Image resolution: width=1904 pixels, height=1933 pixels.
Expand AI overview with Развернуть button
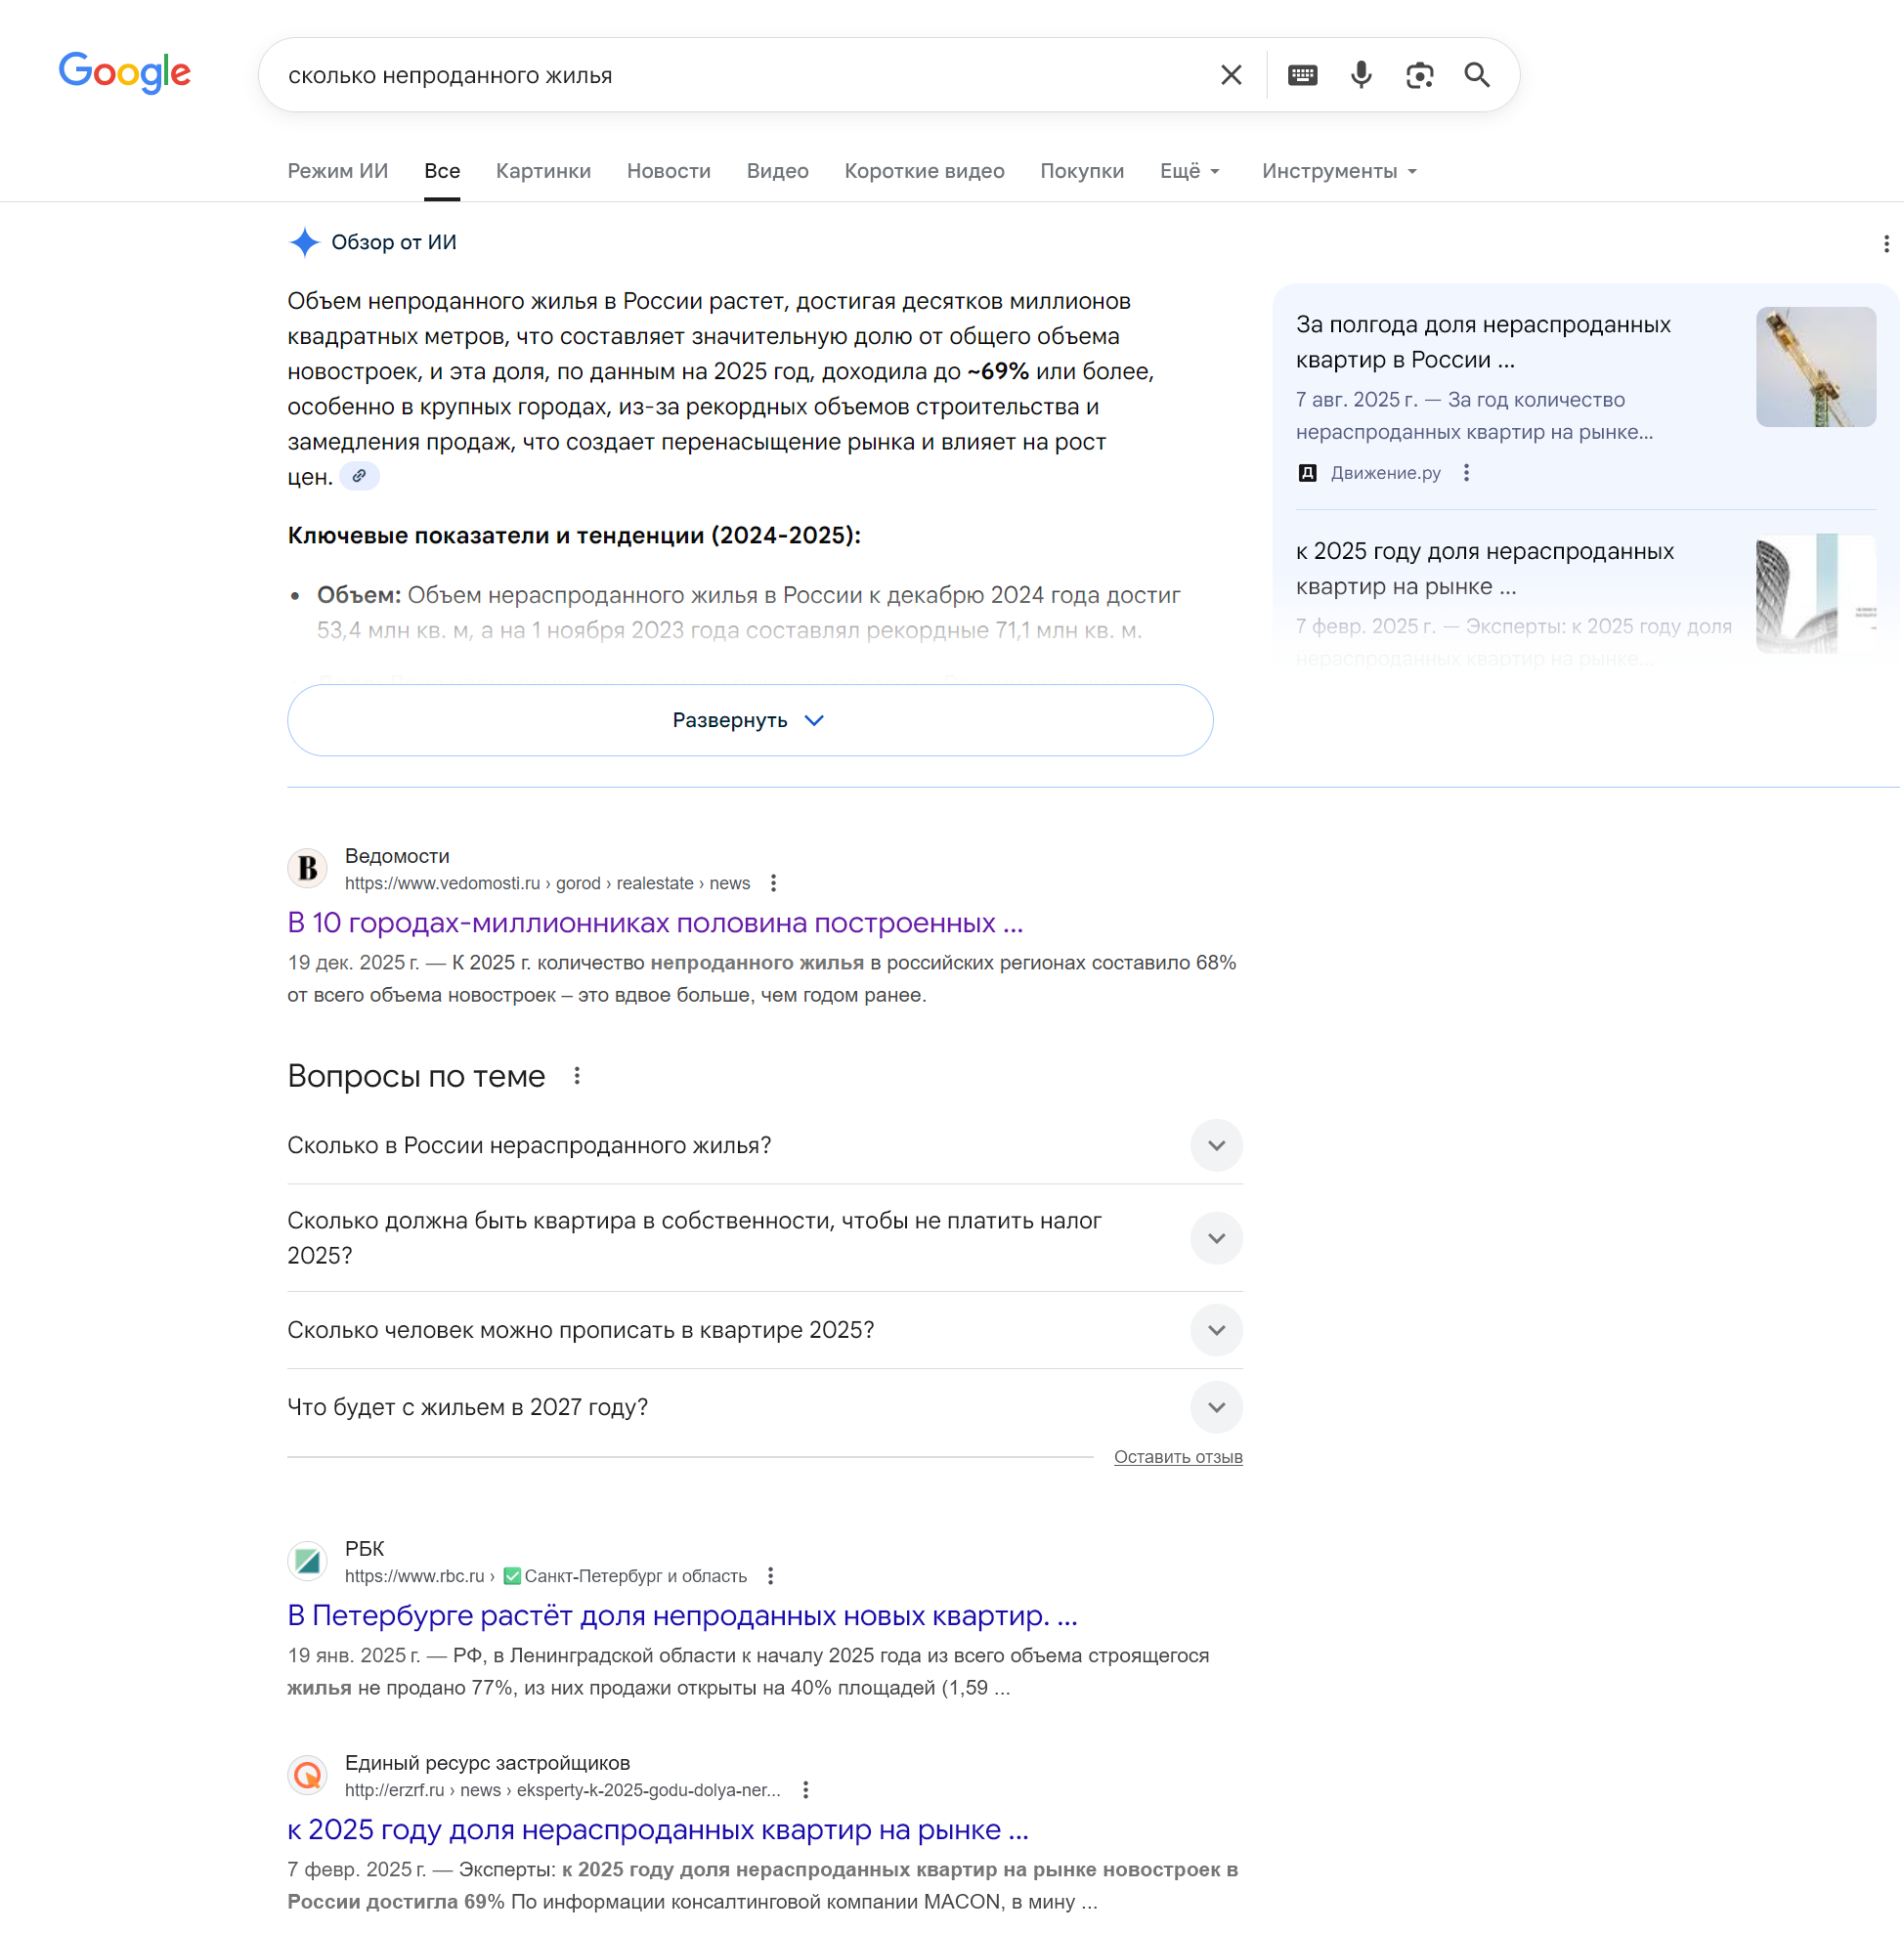(x=750, y=720)
